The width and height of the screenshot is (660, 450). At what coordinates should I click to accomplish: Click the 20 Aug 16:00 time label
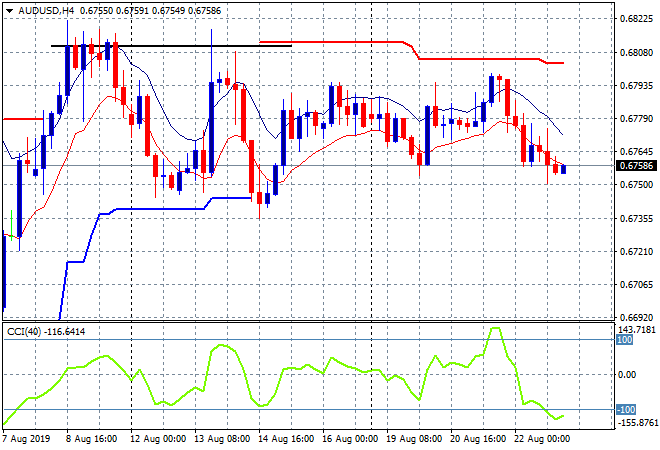click(478, 439)
